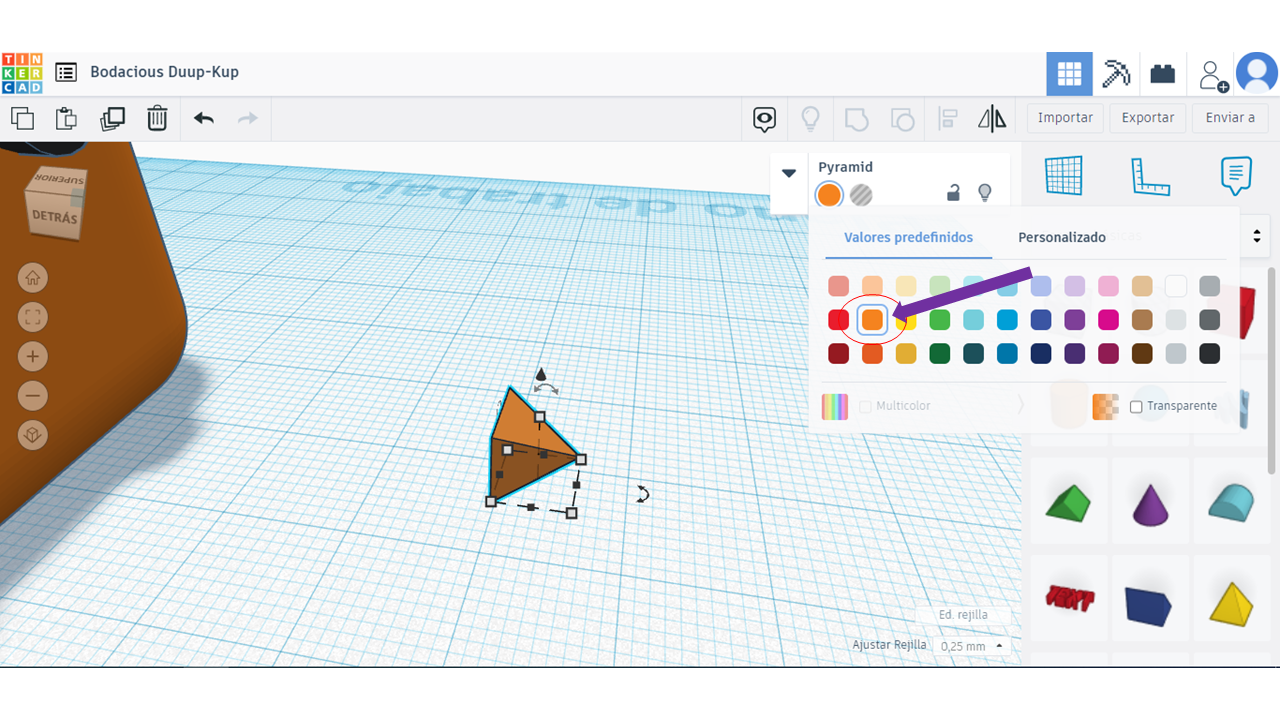
Task: Copy the selected shape using the toolbar
Action: [x=22, y=118]
